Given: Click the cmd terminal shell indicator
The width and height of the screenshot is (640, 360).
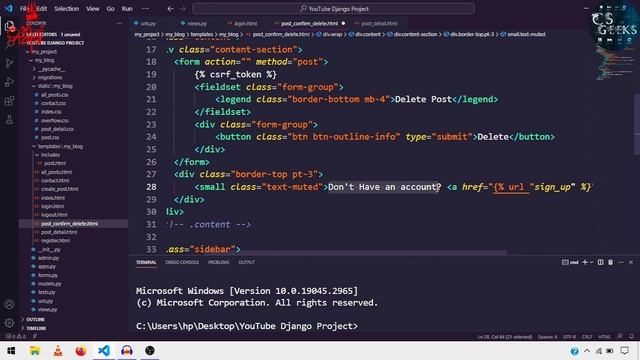Looking at the screenshot, I should 570,262.
